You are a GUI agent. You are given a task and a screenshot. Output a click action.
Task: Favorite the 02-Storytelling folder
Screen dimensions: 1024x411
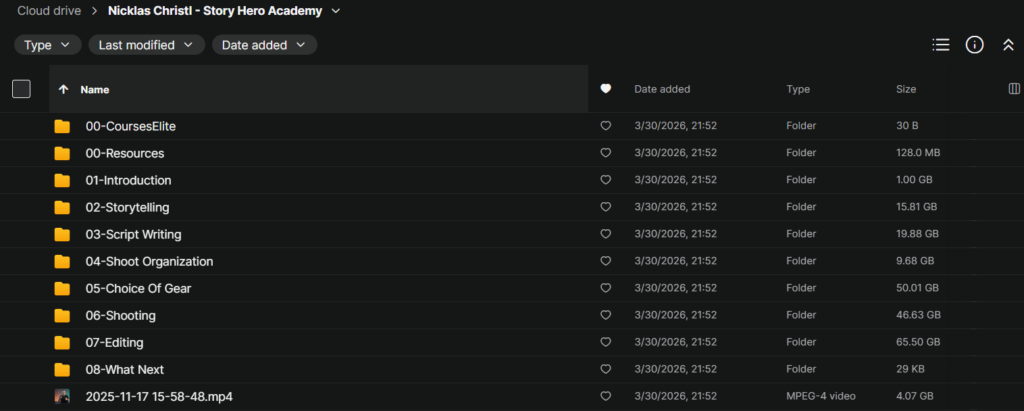tap(605, 207)
